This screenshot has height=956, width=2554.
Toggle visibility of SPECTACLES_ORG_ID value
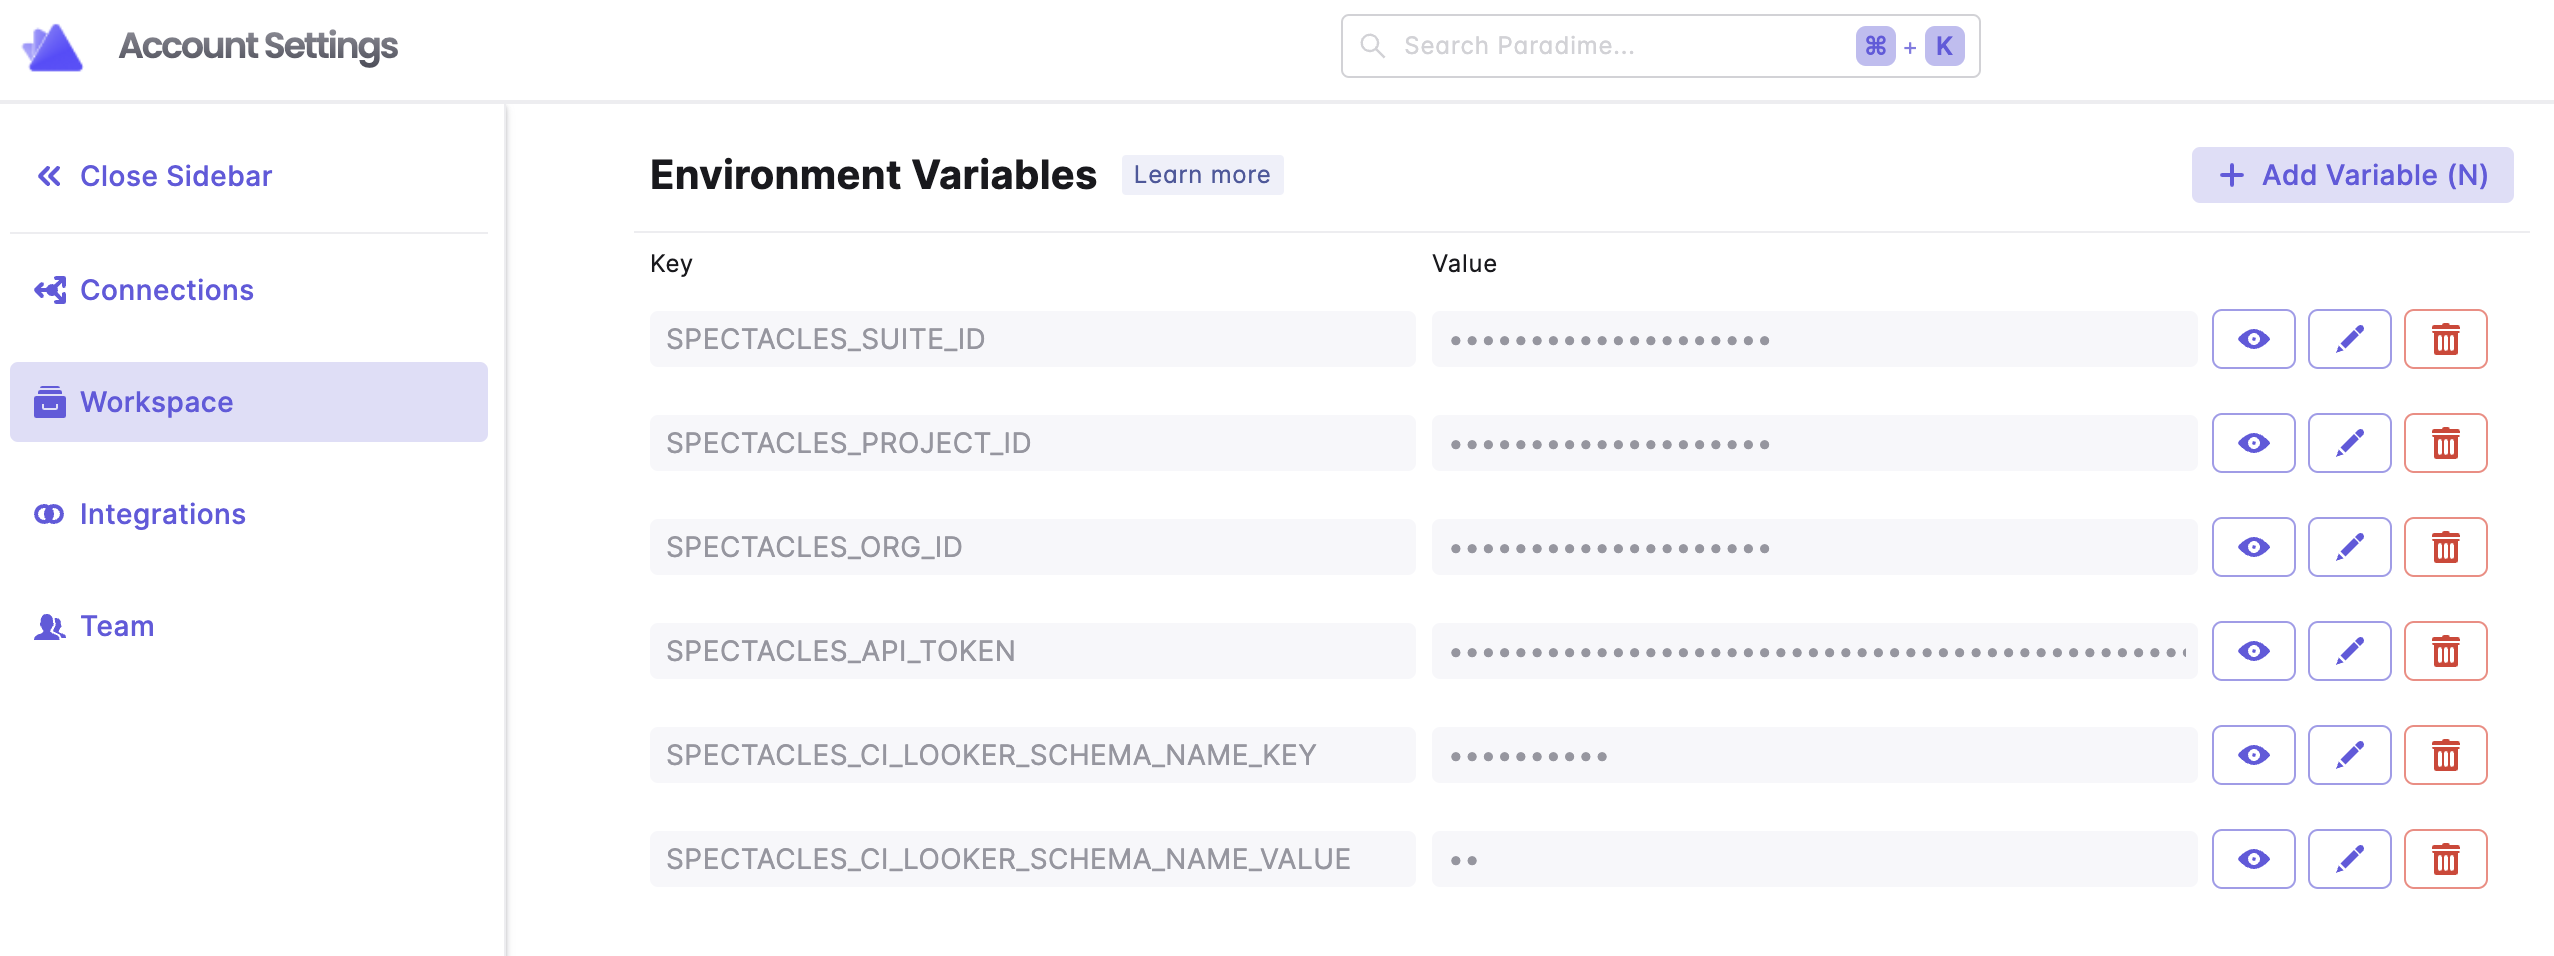coord(2253,547)
